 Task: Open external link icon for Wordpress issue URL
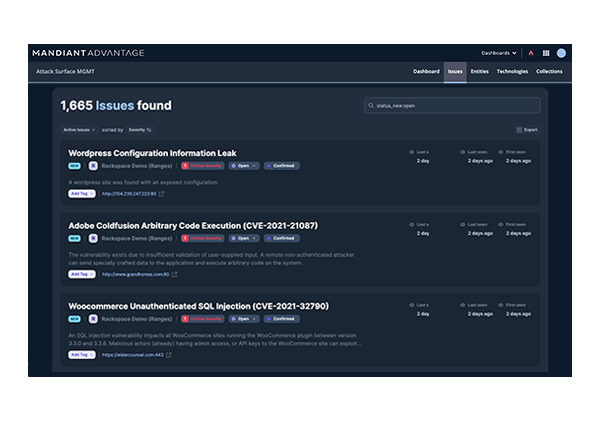161,194
